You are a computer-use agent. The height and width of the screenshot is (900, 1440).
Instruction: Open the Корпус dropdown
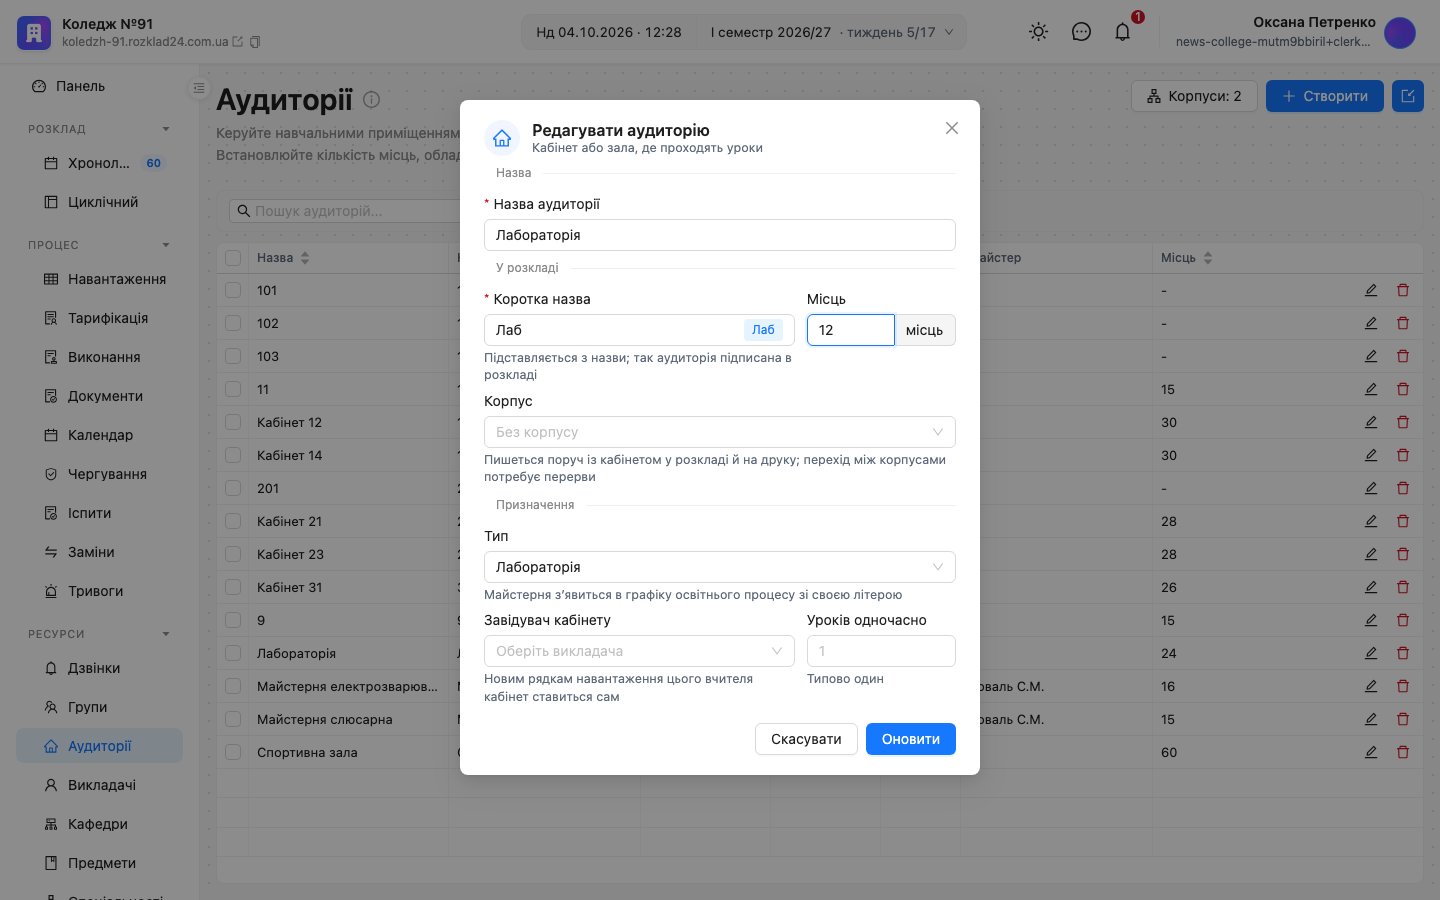[x=720, y=432]
